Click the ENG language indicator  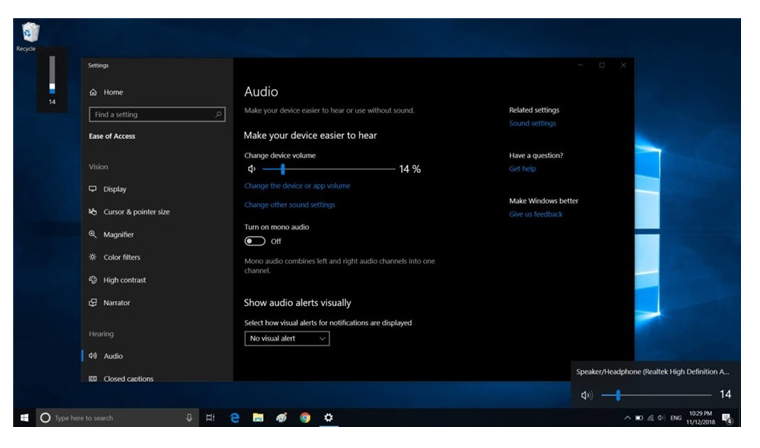coord(676,418)
